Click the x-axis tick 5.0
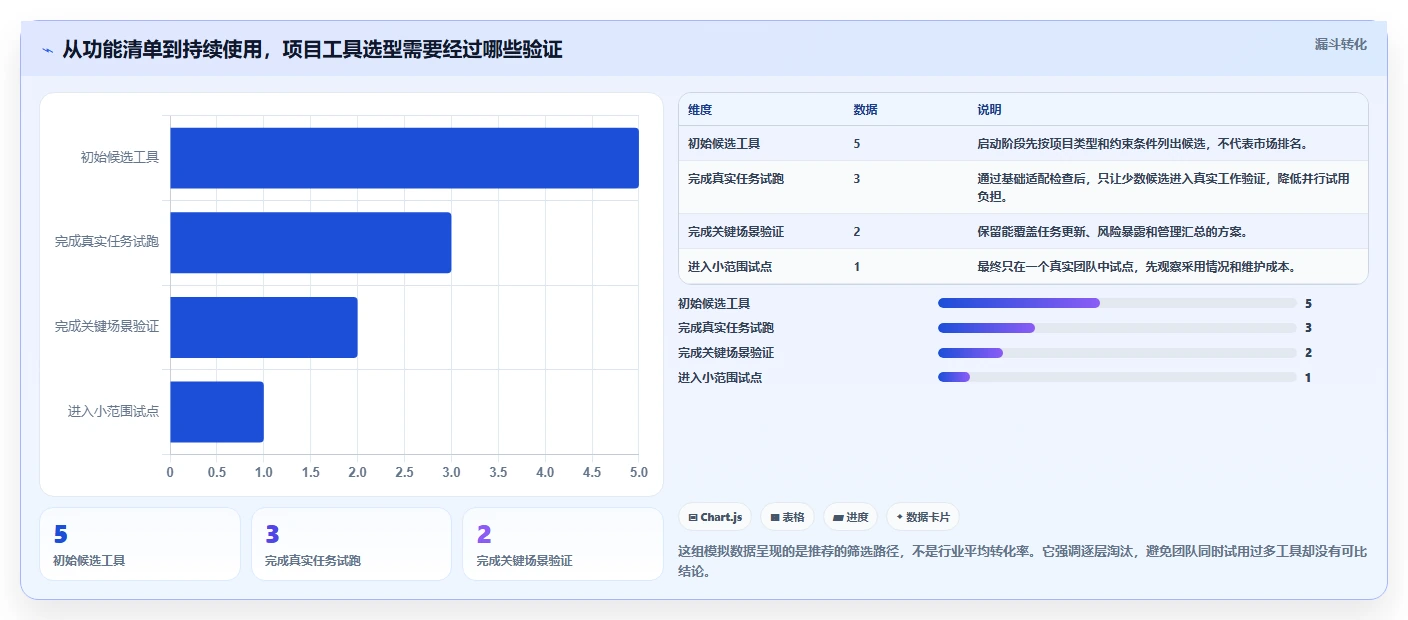 click(638, 472)
